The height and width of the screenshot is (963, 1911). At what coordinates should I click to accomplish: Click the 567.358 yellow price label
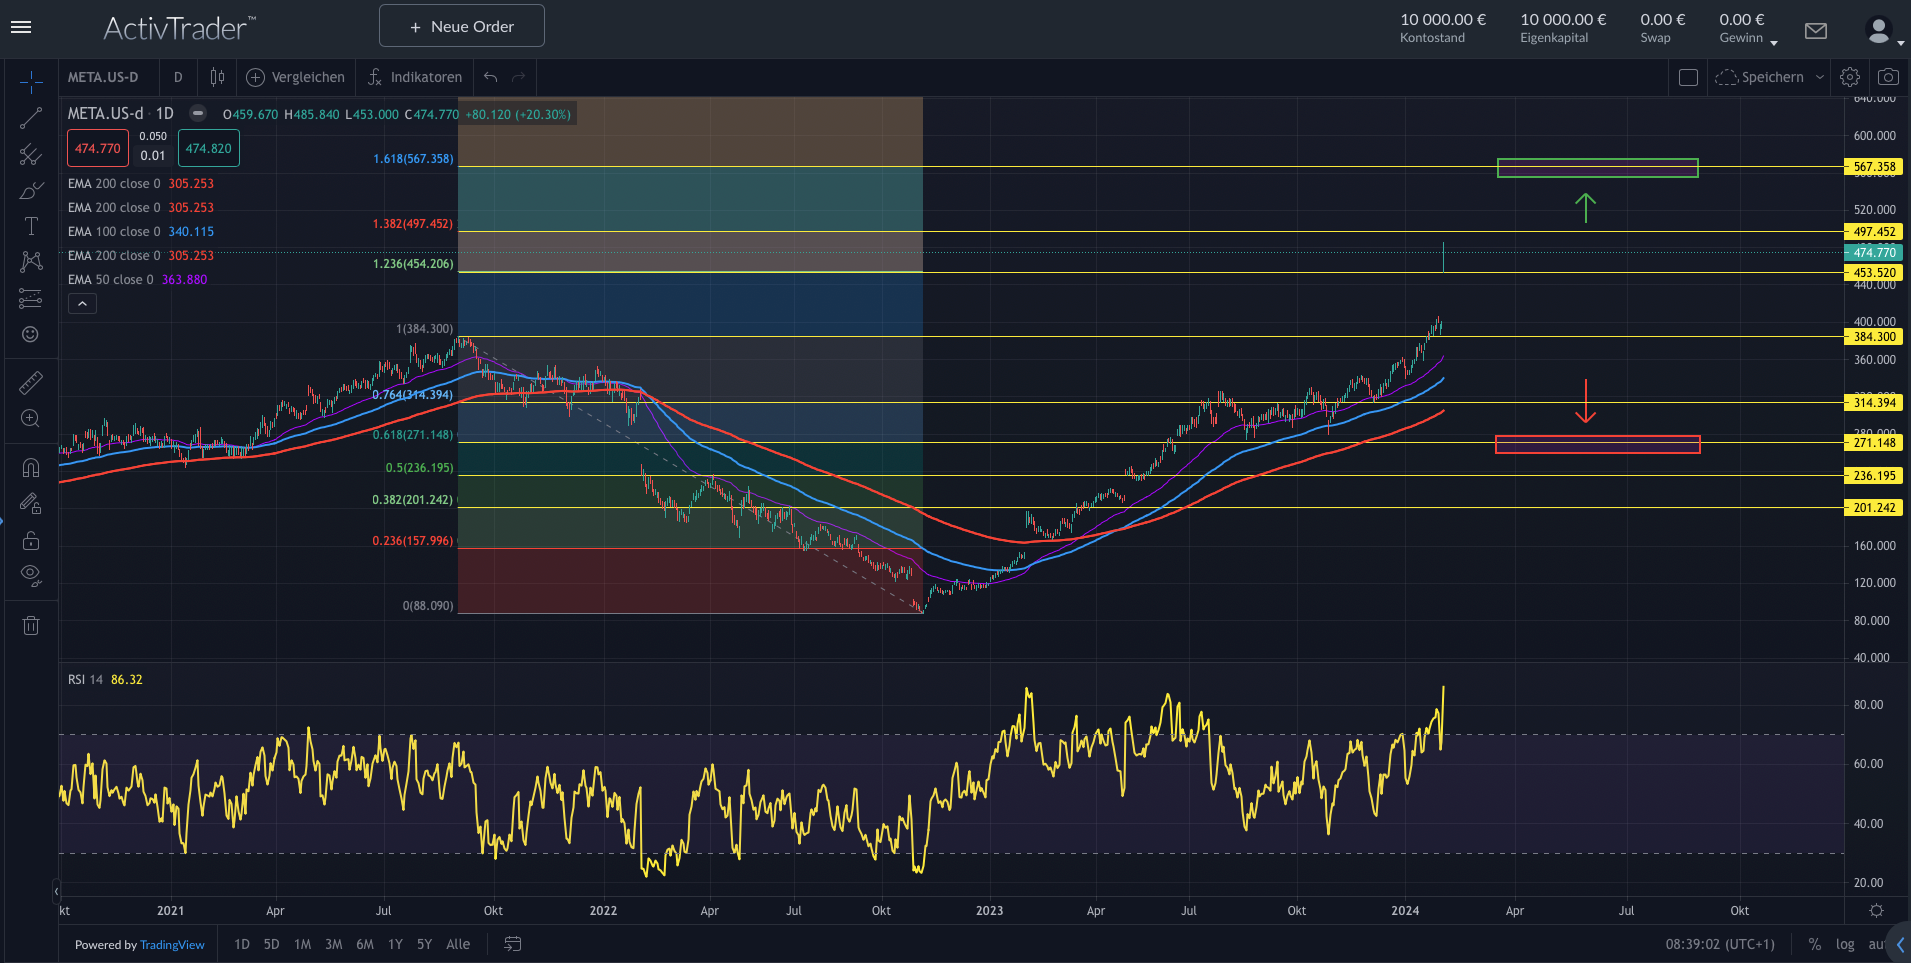(x=1873, y=167)
